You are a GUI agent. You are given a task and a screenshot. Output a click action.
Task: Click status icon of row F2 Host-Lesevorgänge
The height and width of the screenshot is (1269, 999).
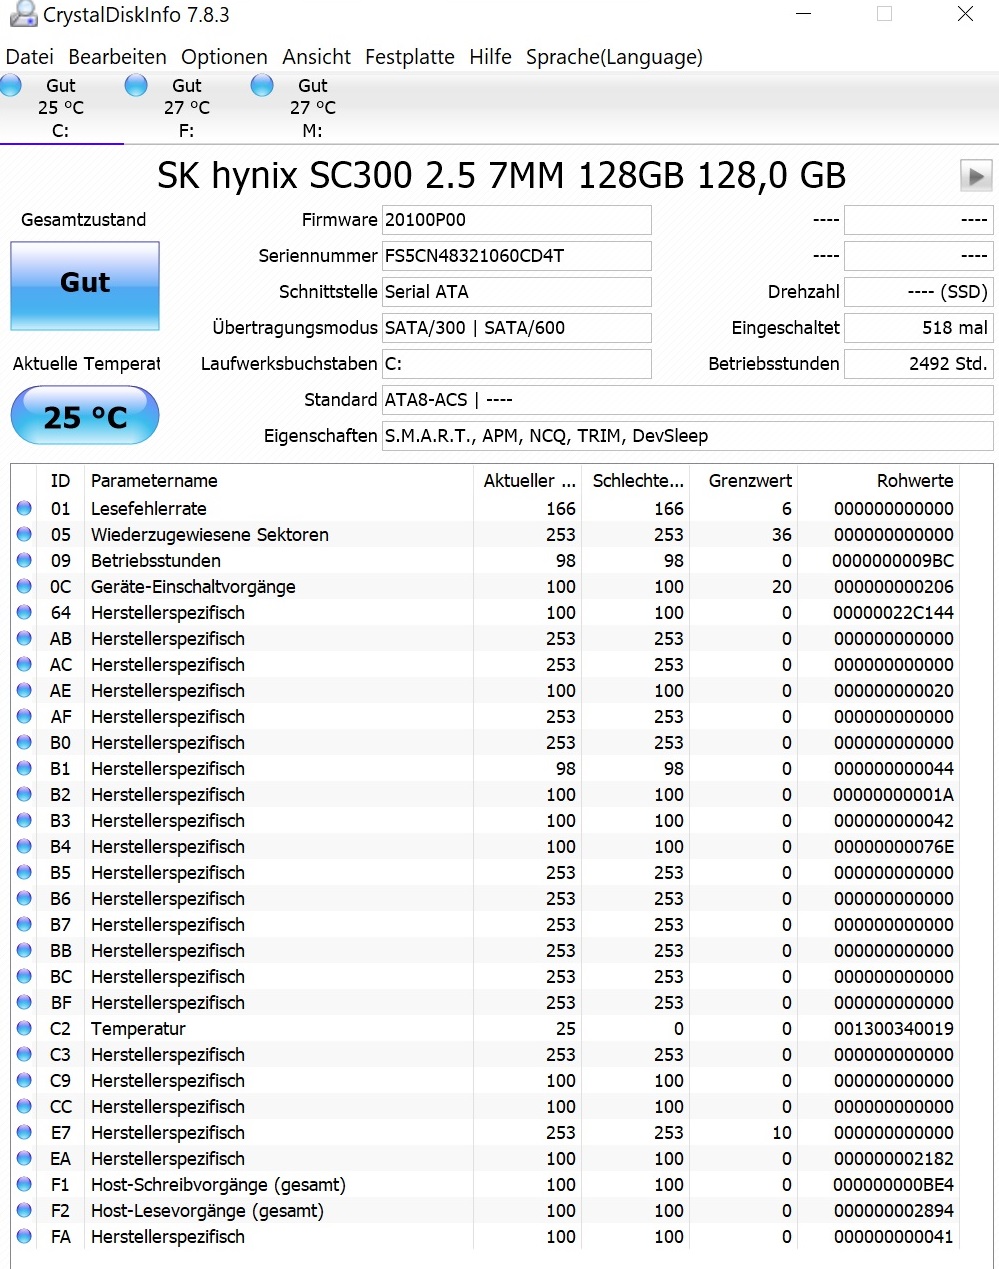pyautogui.click(x=24, y=1211)
